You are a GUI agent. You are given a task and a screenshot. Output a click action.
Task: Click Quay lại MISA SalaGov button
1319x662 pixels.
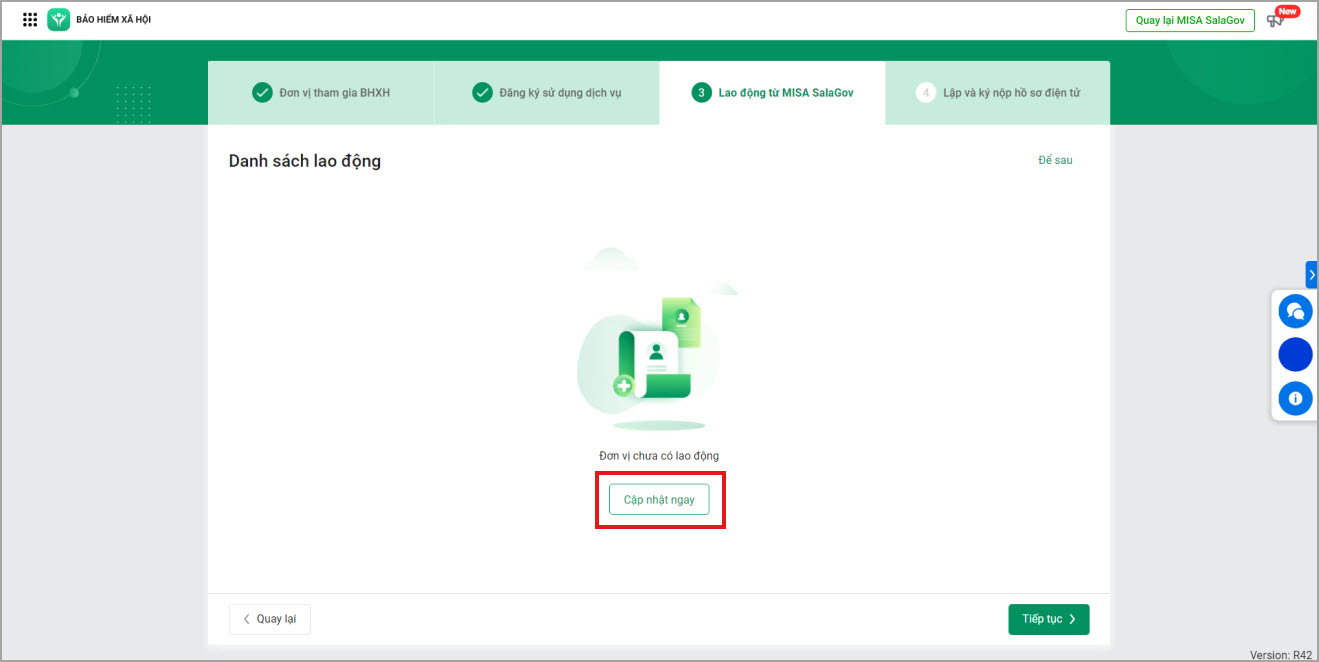tap(1189, 21)
